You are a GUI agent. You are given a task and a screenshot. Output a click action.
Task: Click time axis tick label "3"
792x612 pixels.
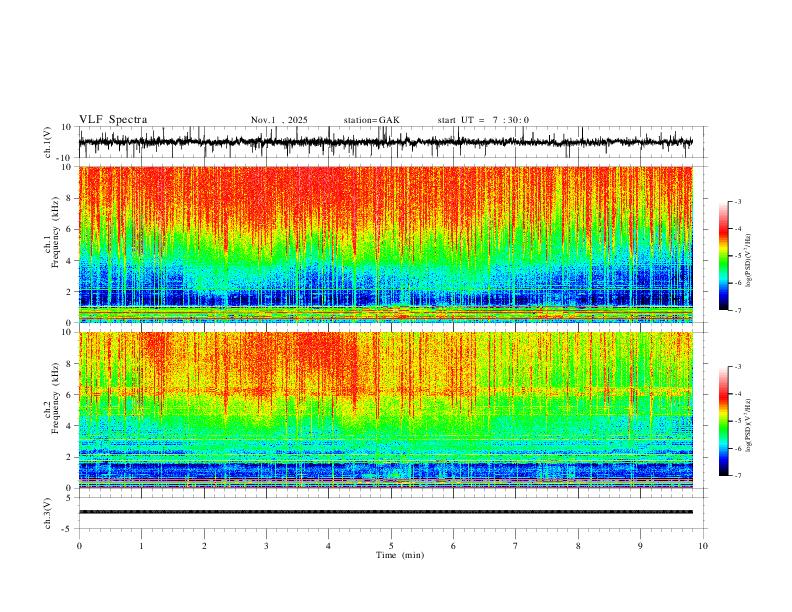point(266,546)
